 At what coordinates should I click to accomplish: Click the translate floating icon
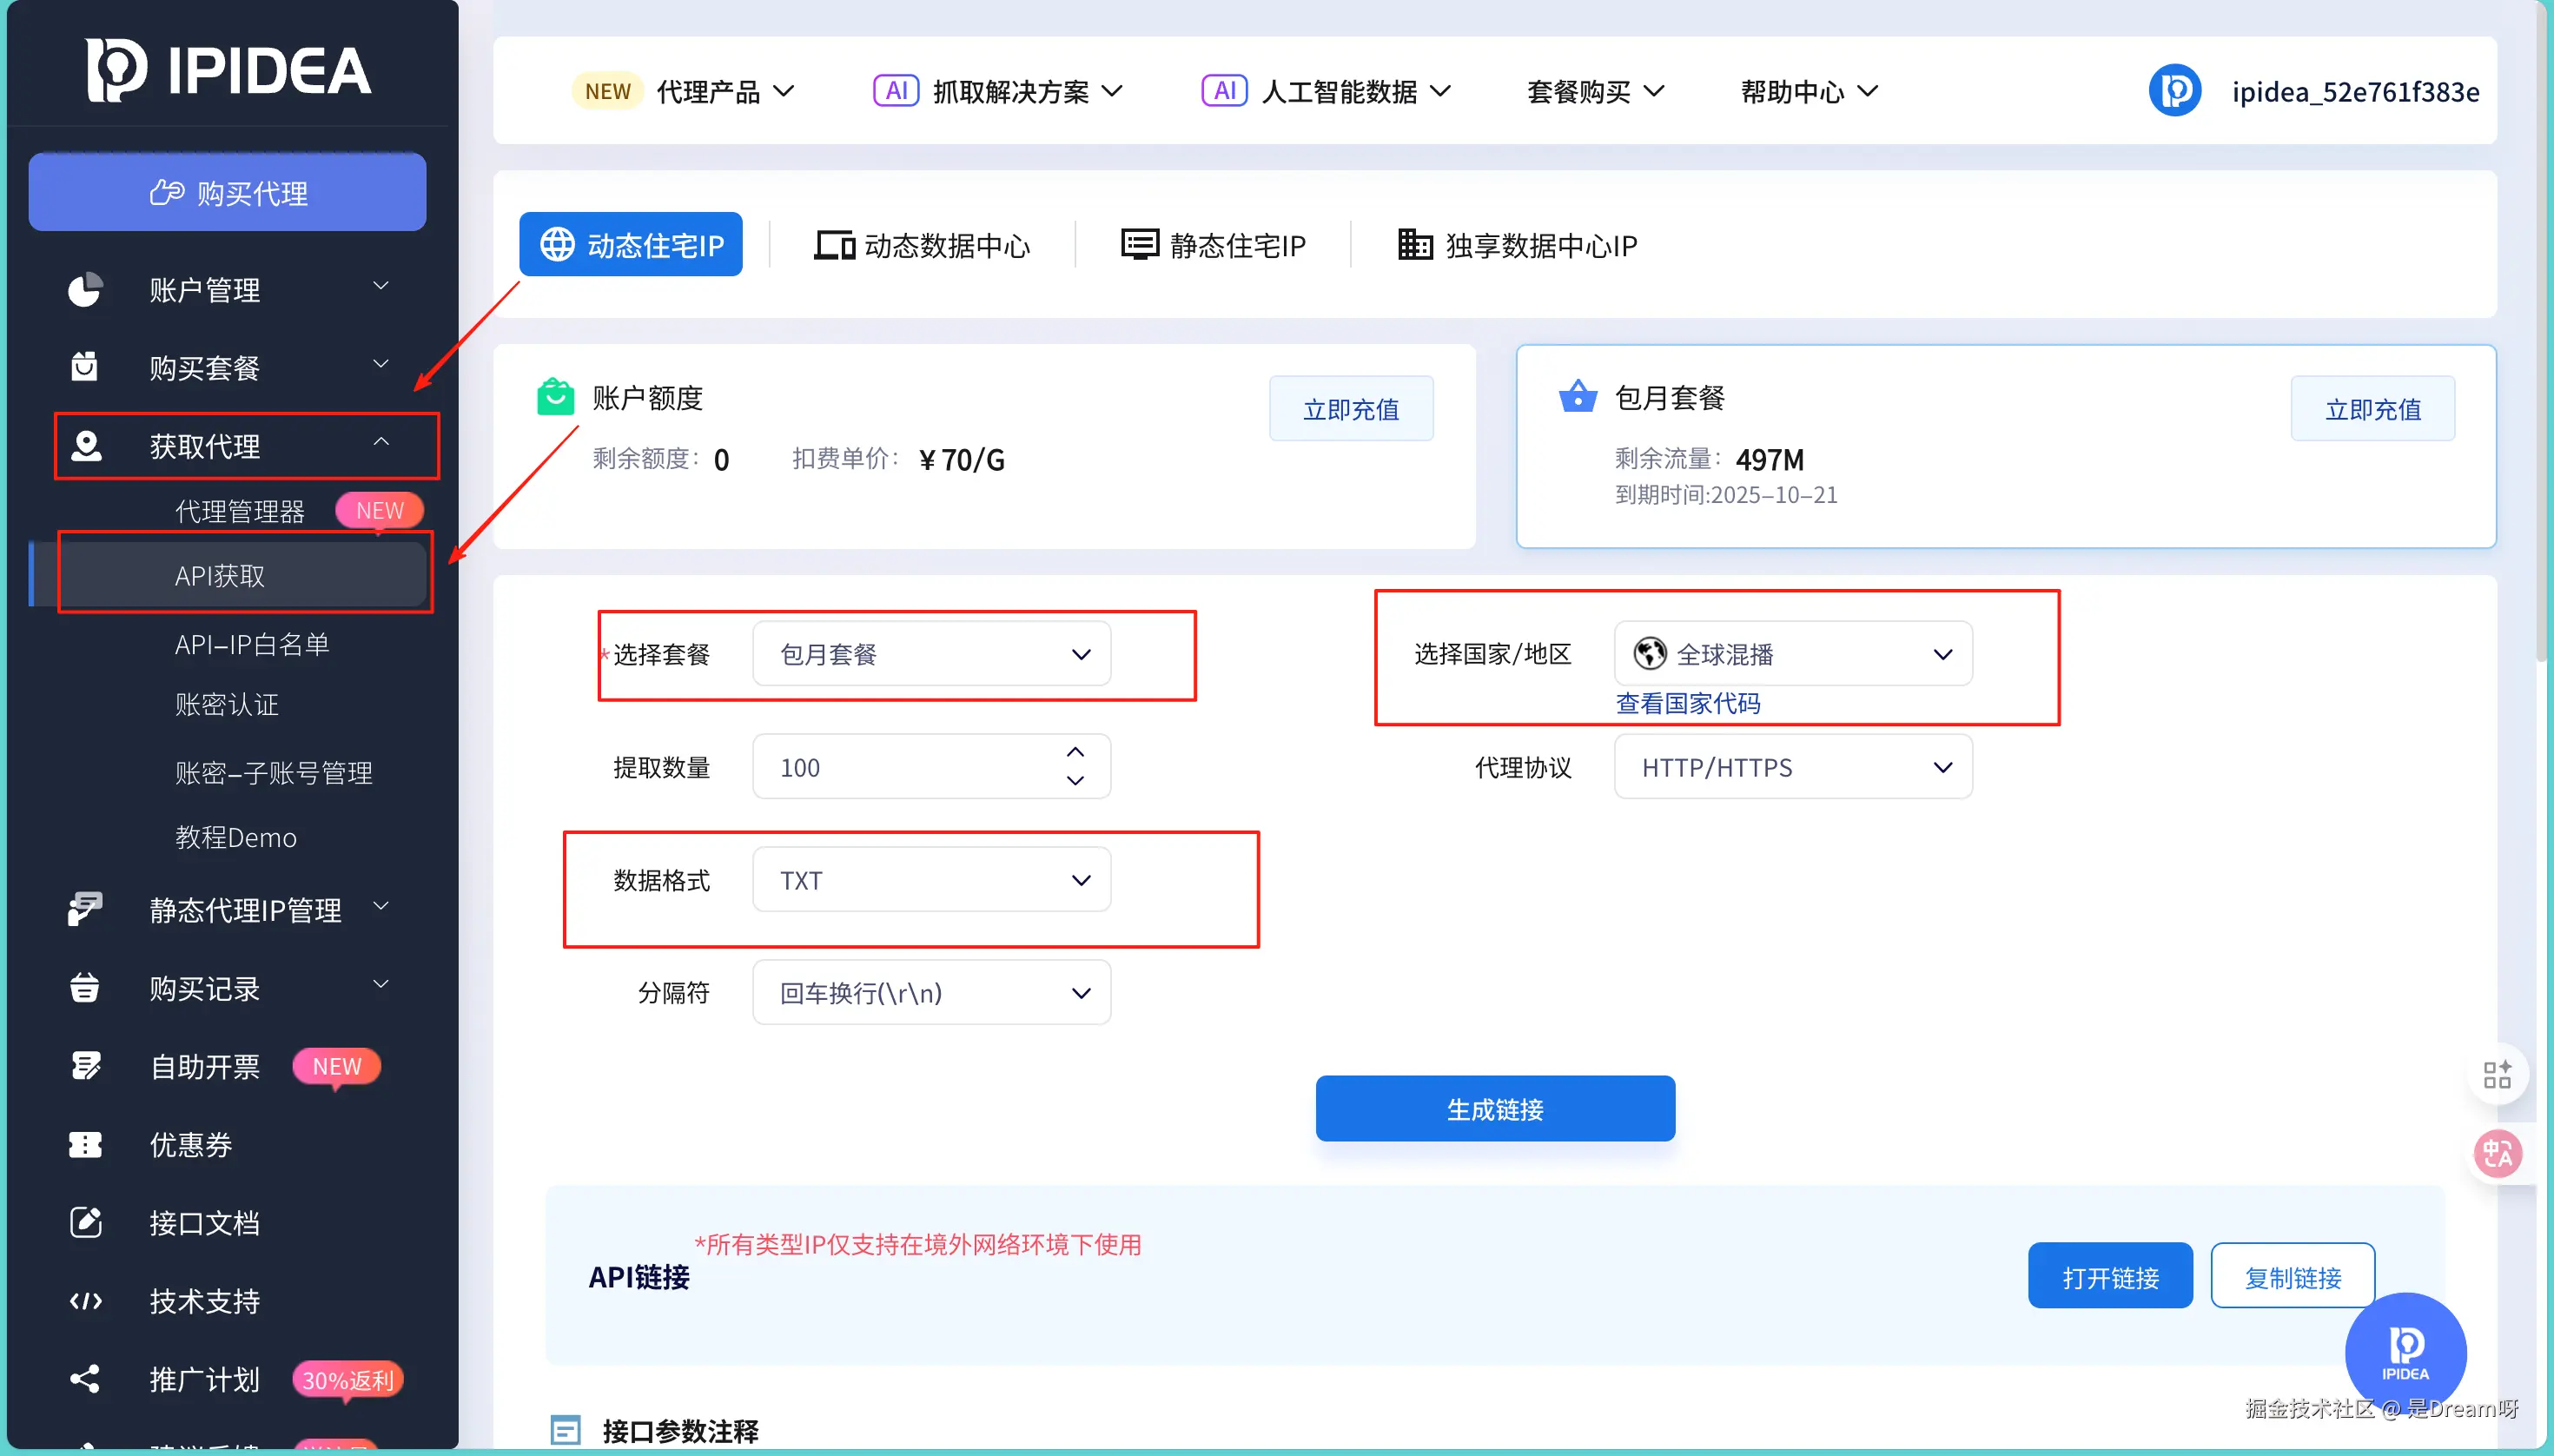[x=2497, y=1154]
